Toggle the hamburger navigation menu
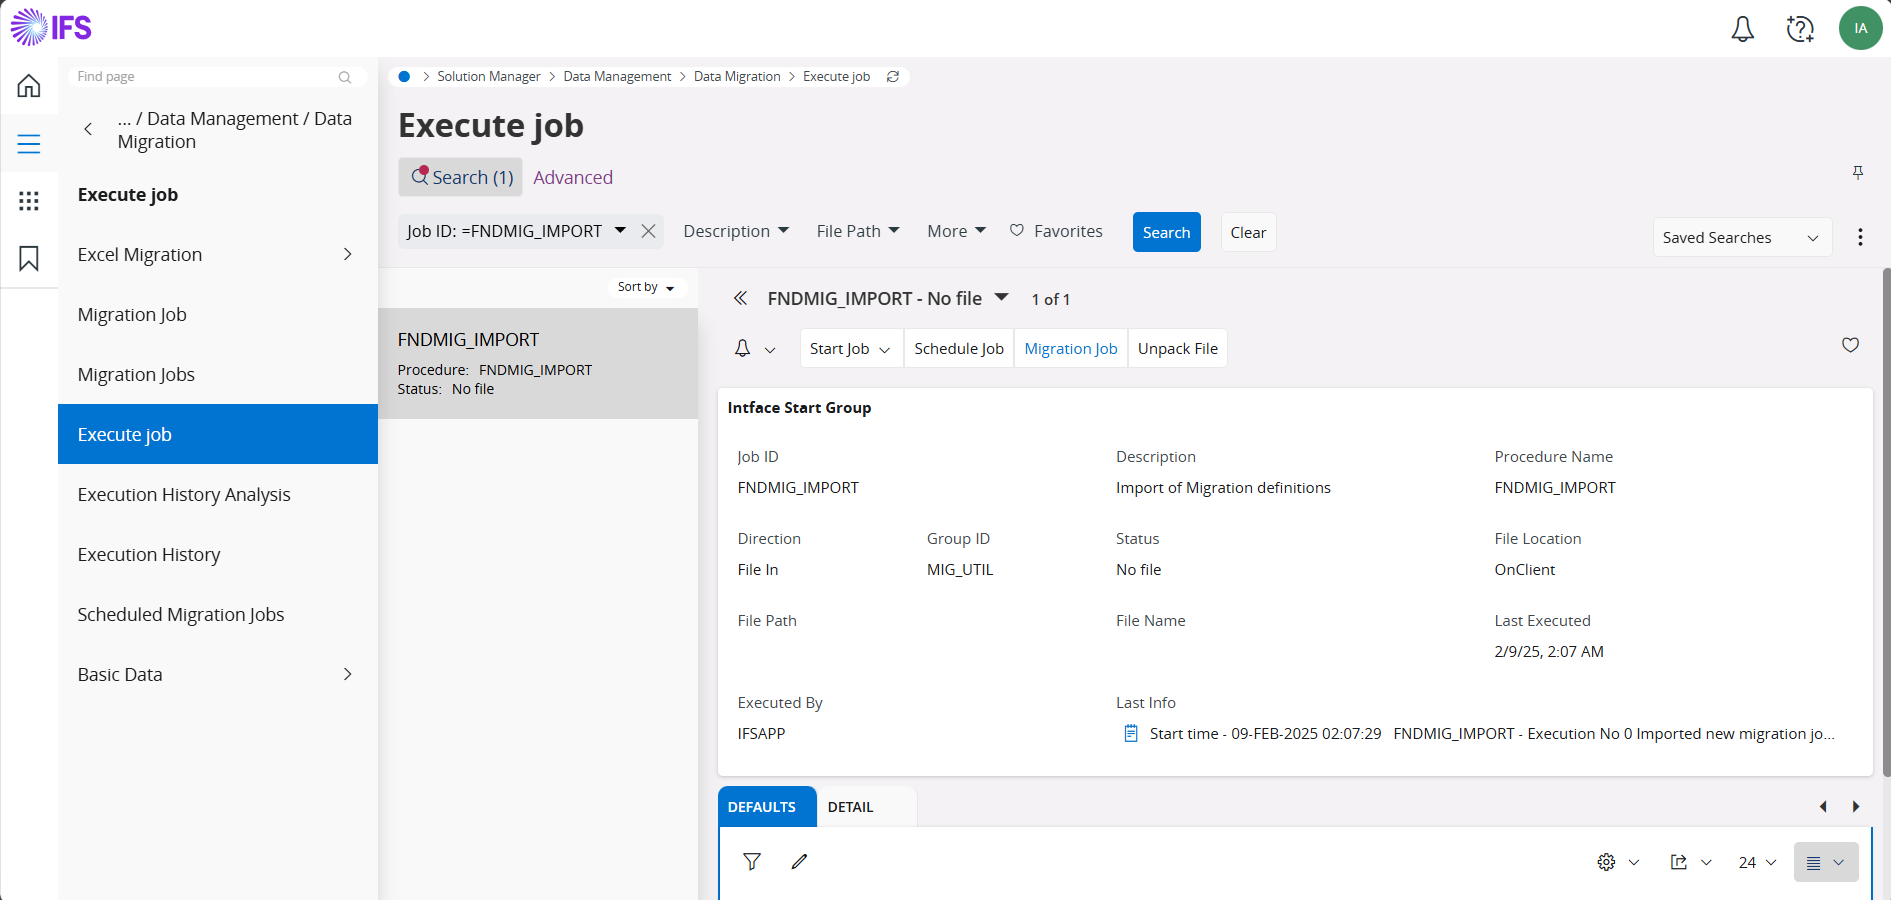The height and width of the screenshot is (900, 1891). tap(29, 144)
